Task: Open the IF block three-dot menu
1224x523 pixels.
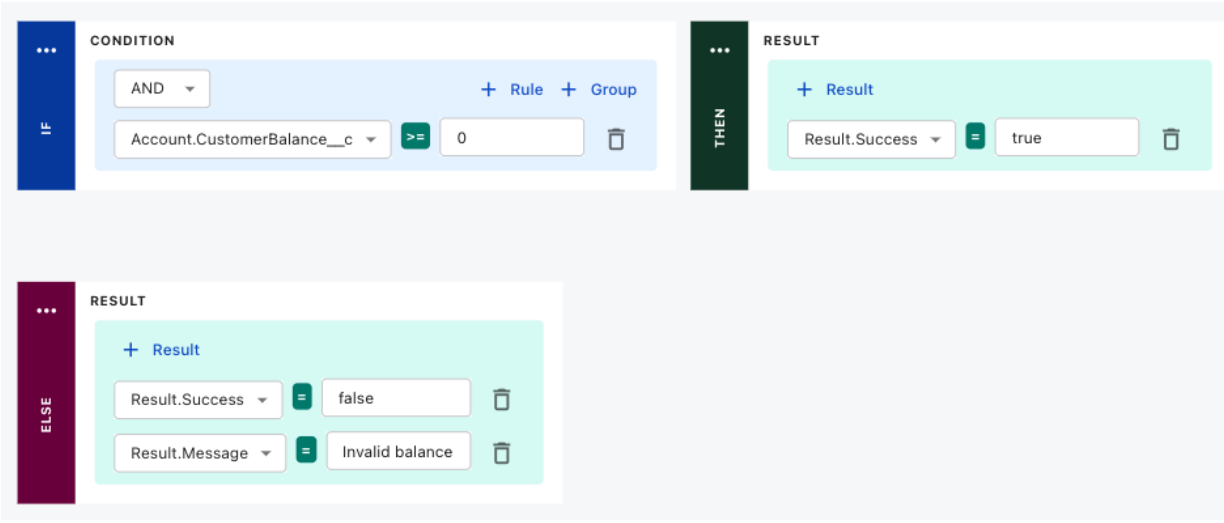Action: (46, 51)
